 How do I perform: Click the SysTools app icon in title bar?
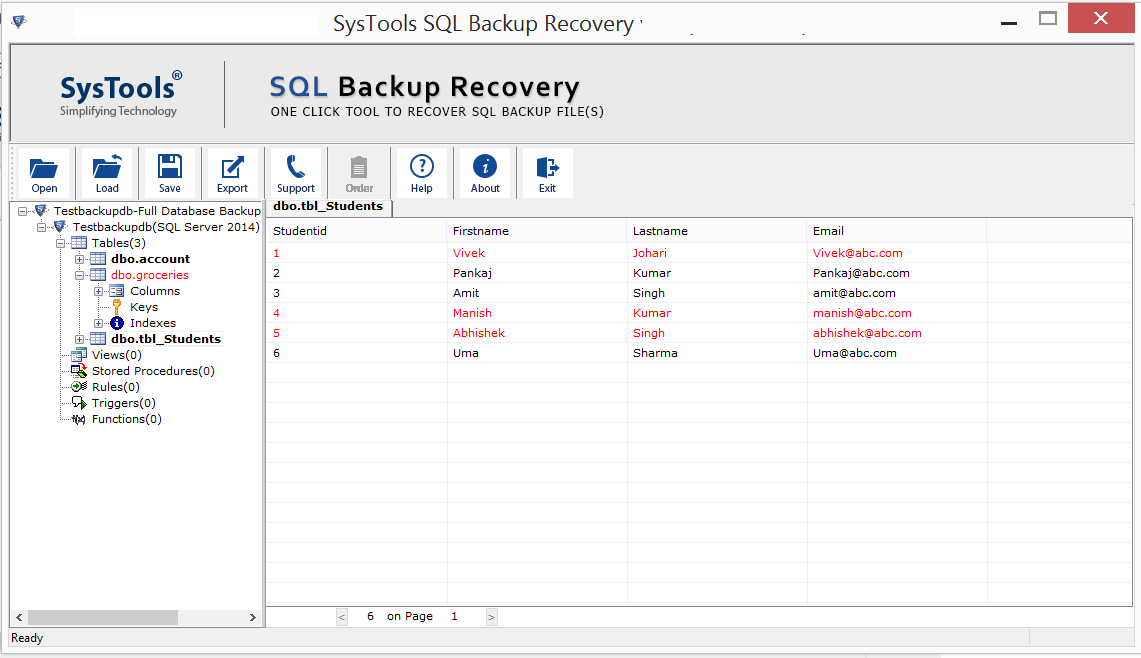pos(19,21)
